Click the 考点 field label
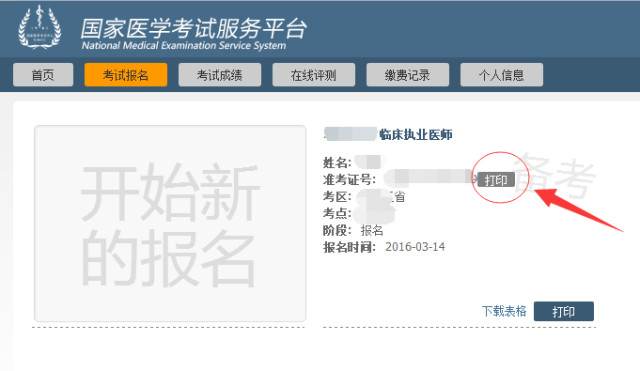Viewport: 640px width, 371px height. [x=337, y=213]
